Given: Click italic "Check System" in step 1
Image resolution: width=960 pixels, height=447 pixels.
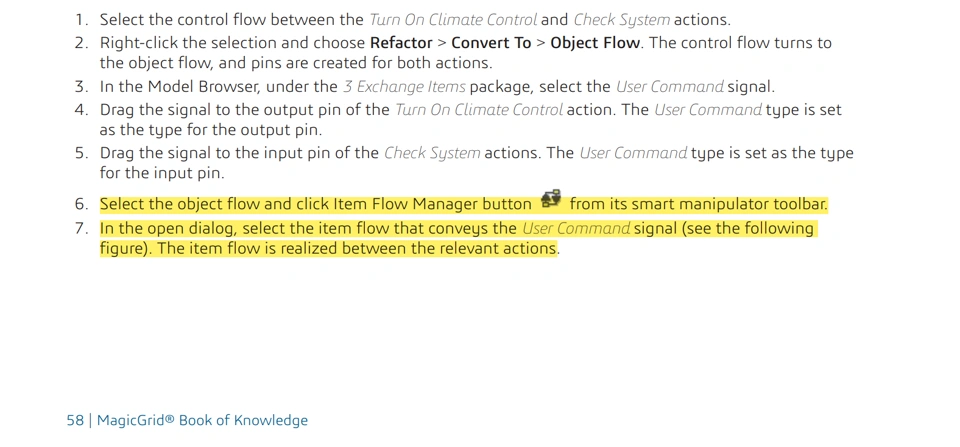Looking at the screenshot, I should click(620, 20).
